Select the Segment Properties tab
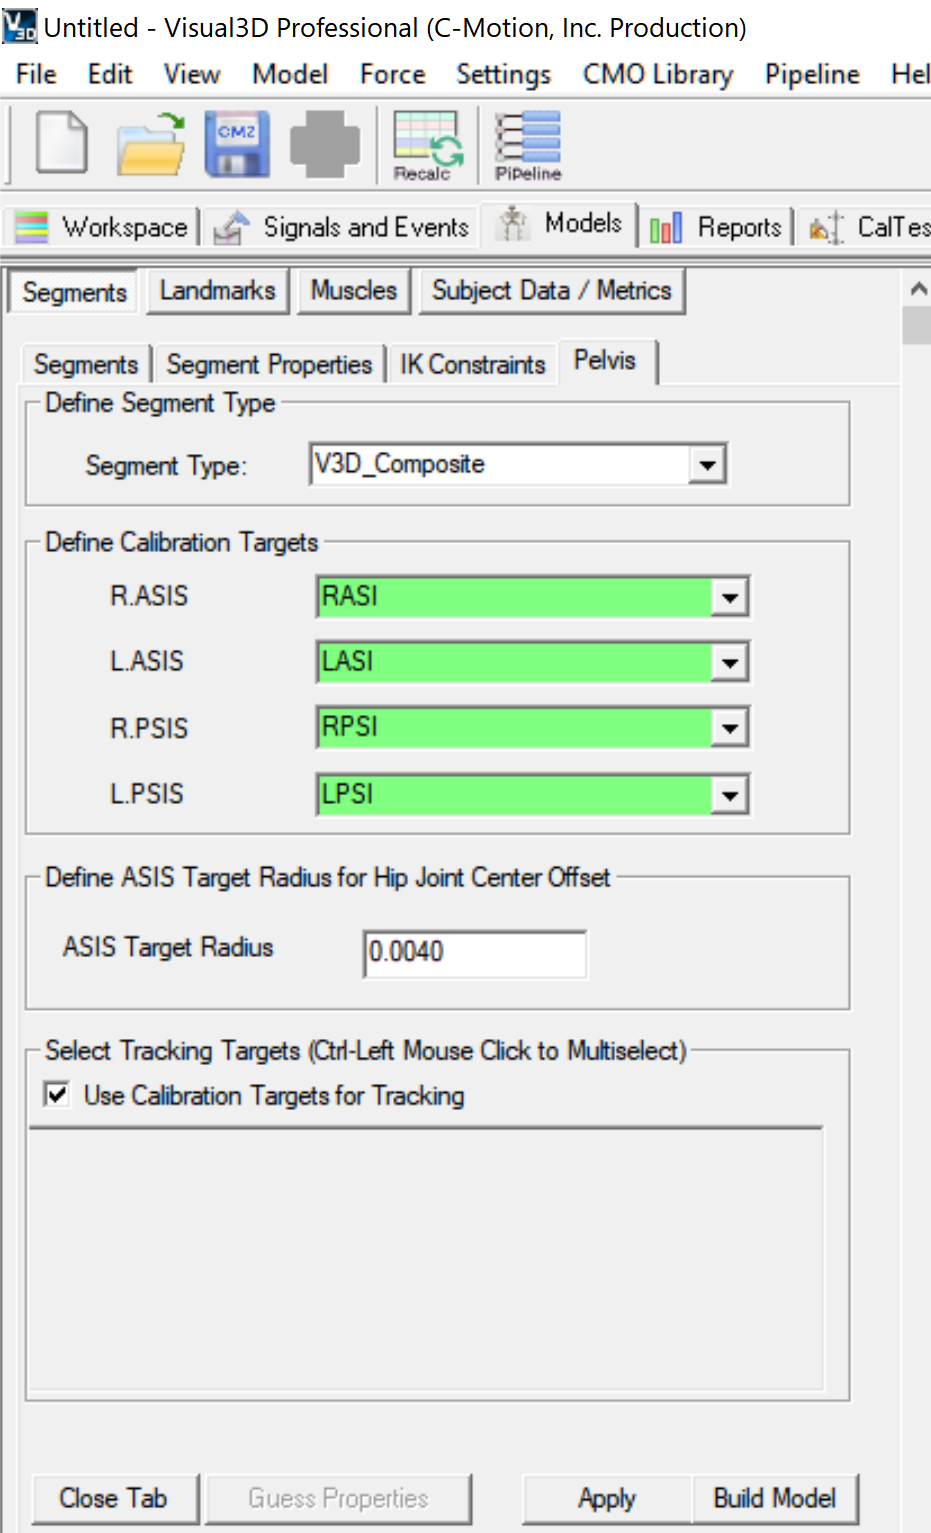Viewport: 931px width, 1533px height. click(269, 364)
